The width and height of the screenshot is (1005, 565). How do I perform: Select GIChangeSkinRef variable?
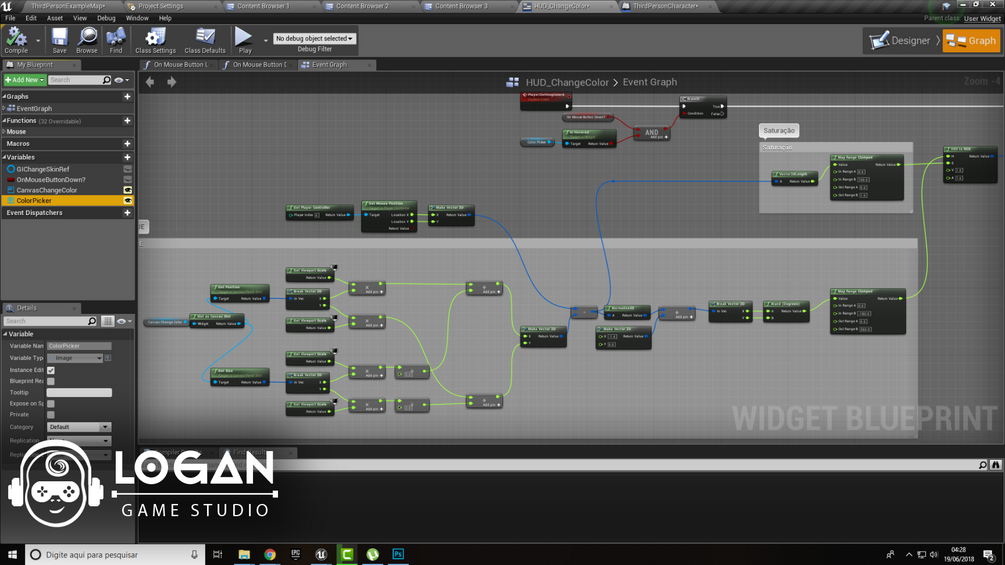pyautogui.click(x=42, y=169)
